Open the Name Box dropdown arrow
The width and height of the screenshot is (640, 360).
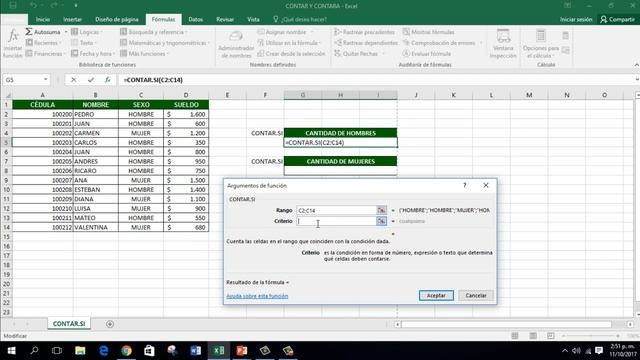pyautogui.click(x=46, y=80)
